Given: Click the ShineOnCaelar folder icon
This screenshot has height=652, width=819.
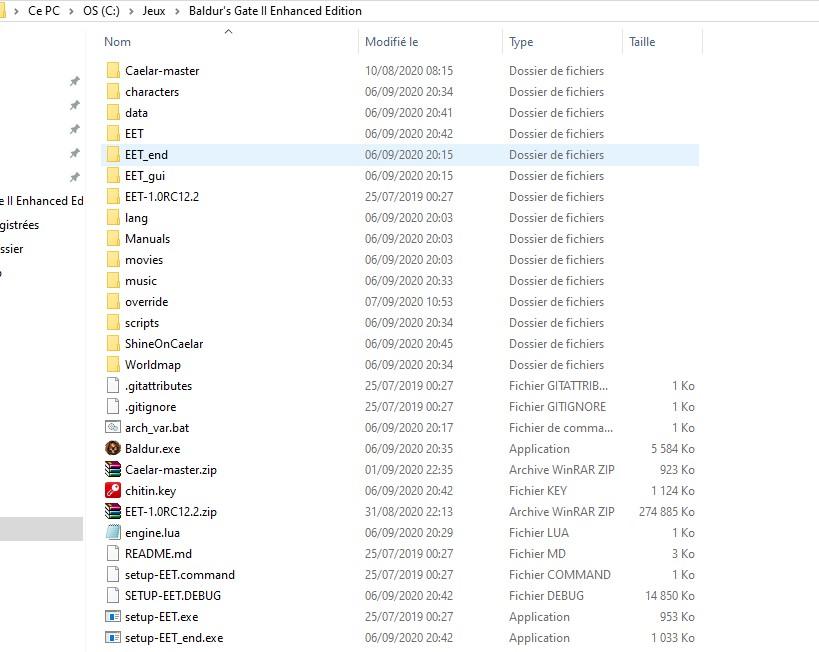Looking at the screenshot, I should click(x=113, y=343).
